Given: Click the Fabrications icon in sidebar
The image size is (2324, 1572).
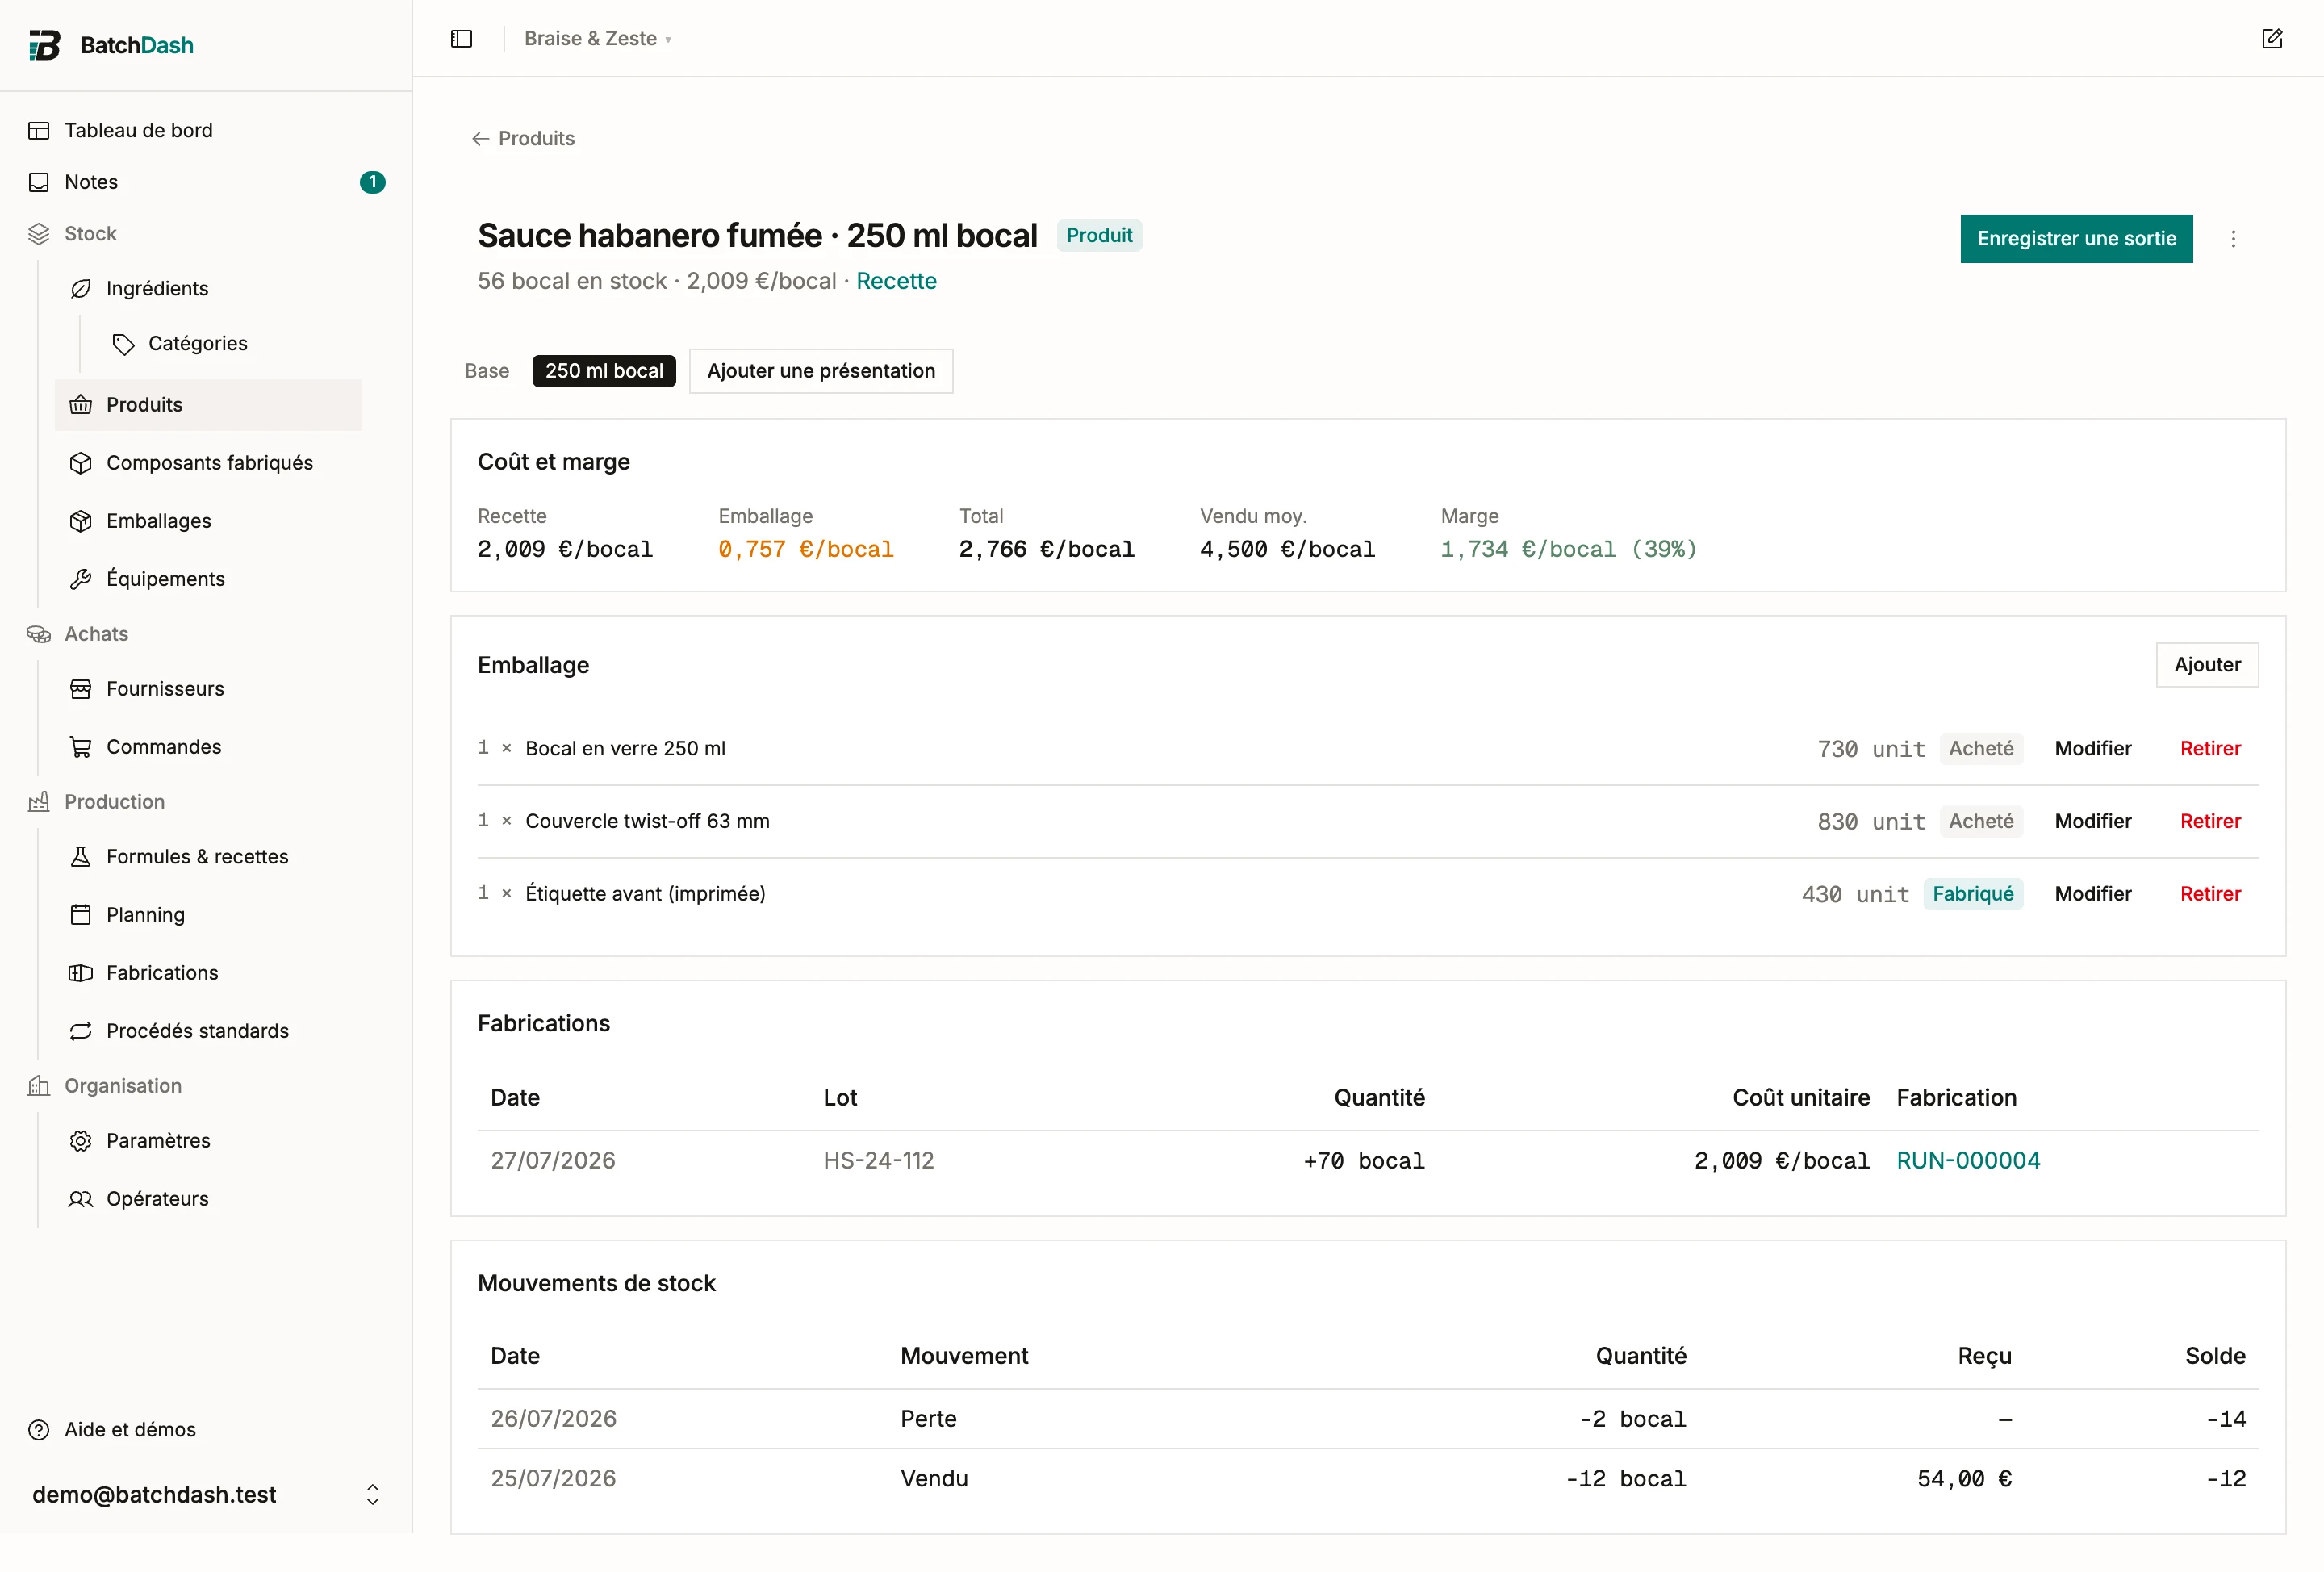Looking at the screenshot, I should [x=81, y=973].
